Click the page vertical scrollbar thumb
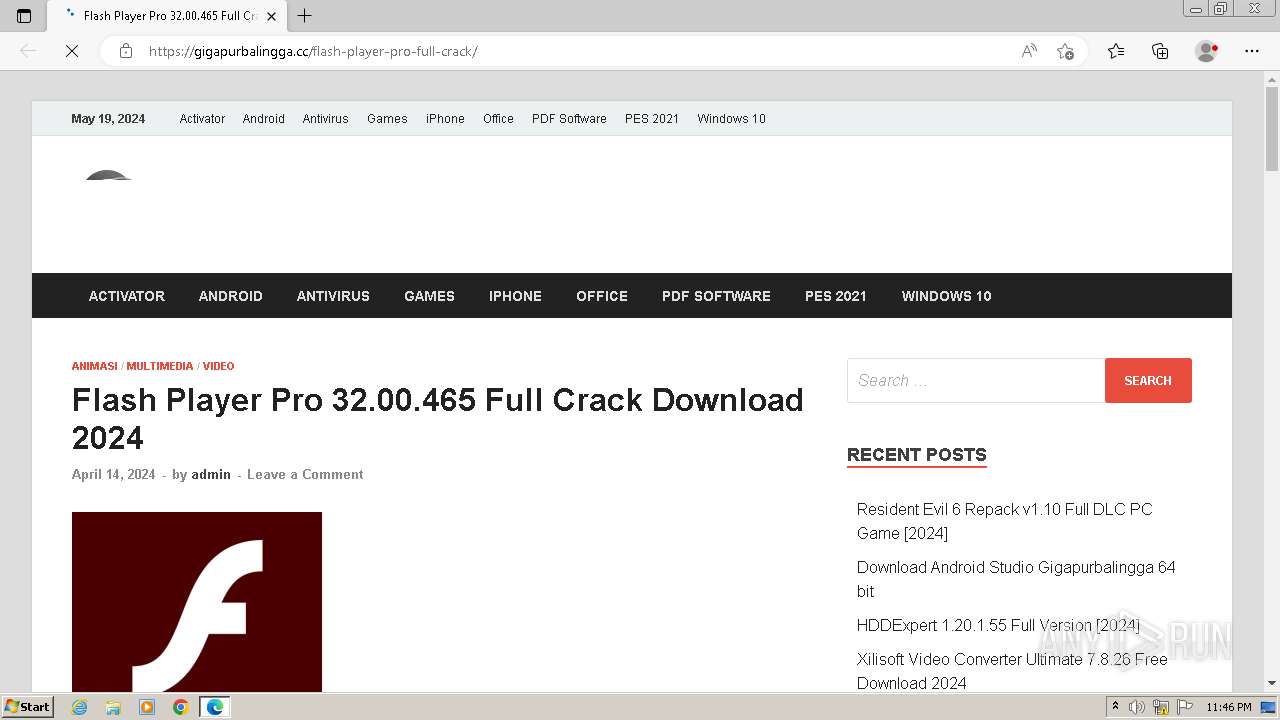The width and height of the screenshot is (1280, 720). [1272, 130]
